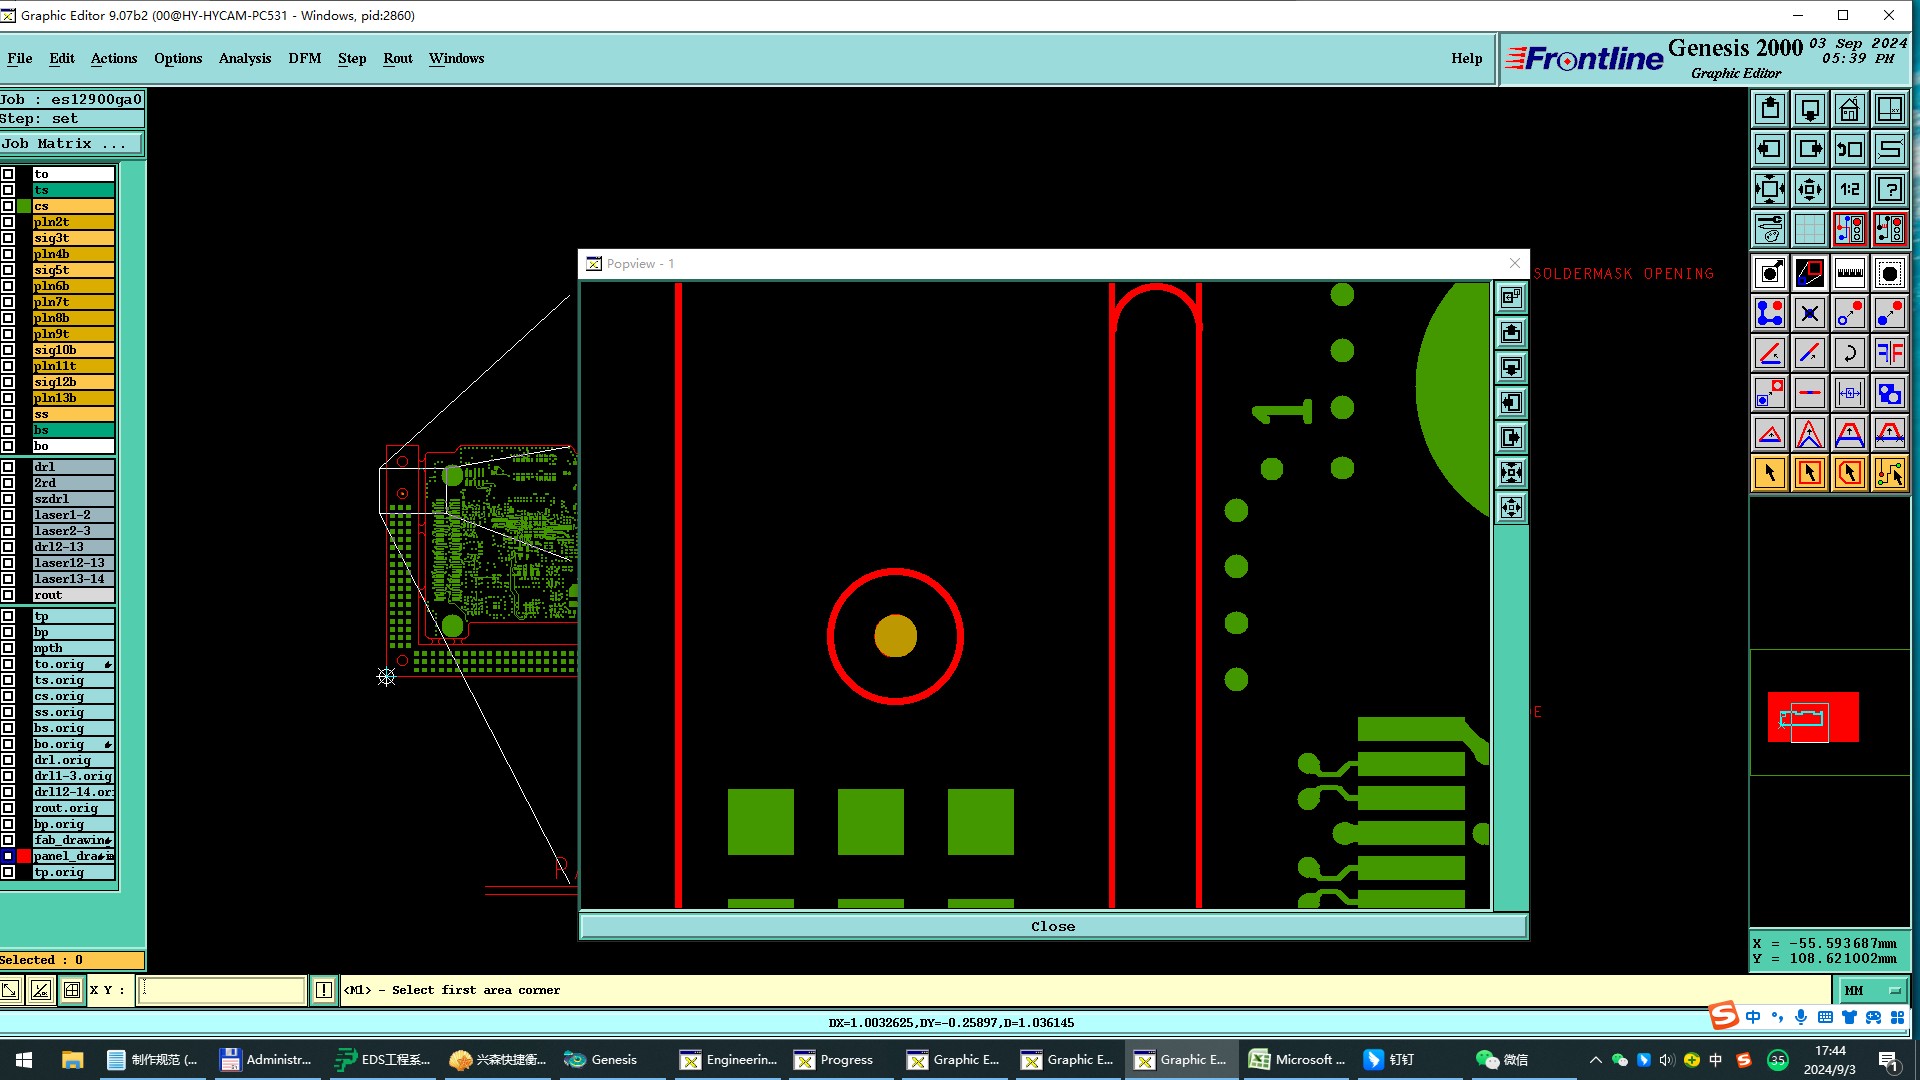This screenshot has height=1080, width=1920.
Task: Toggle checkbox for panel_drawing layer
Action: point(8,856)
